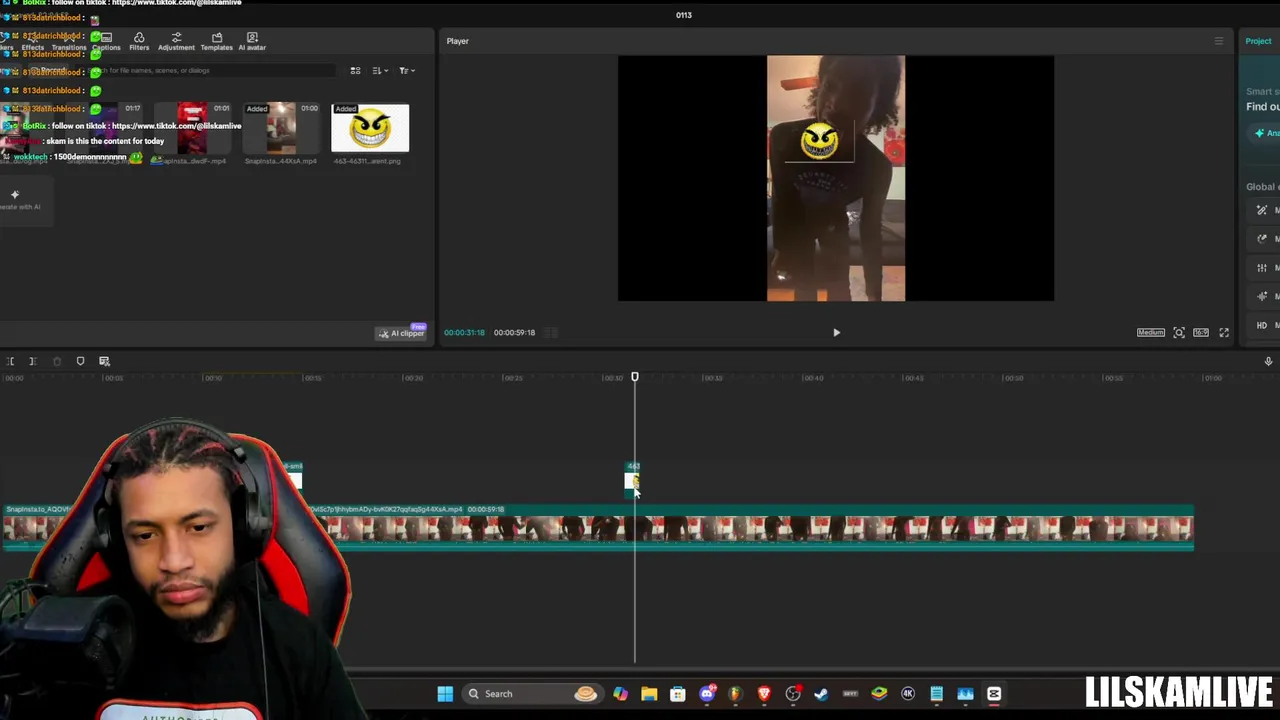Open Brave browser from the taskbar

[764, 694]
